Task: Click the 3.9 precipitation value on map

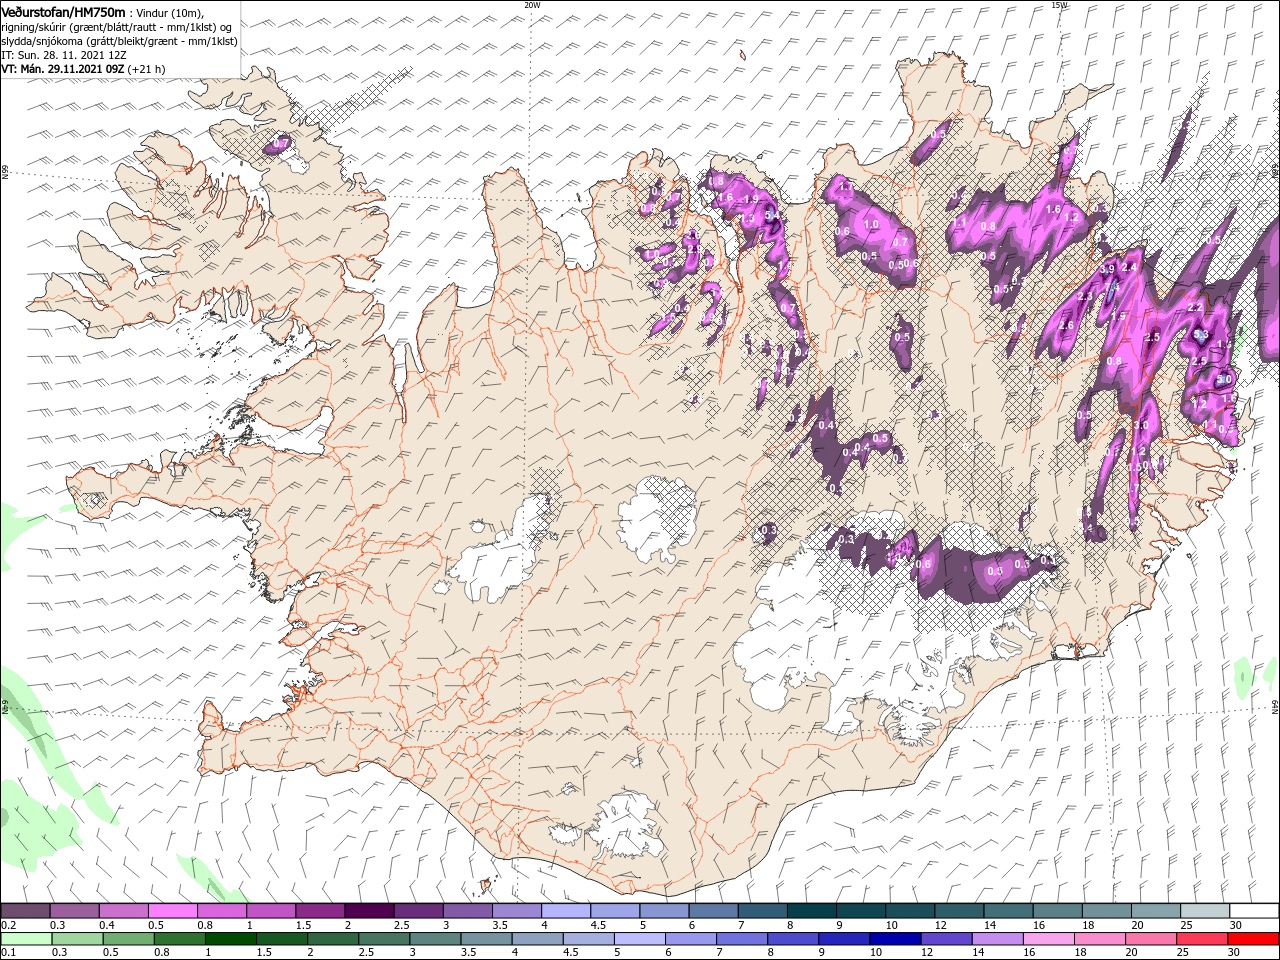Action: (1107, 269)
